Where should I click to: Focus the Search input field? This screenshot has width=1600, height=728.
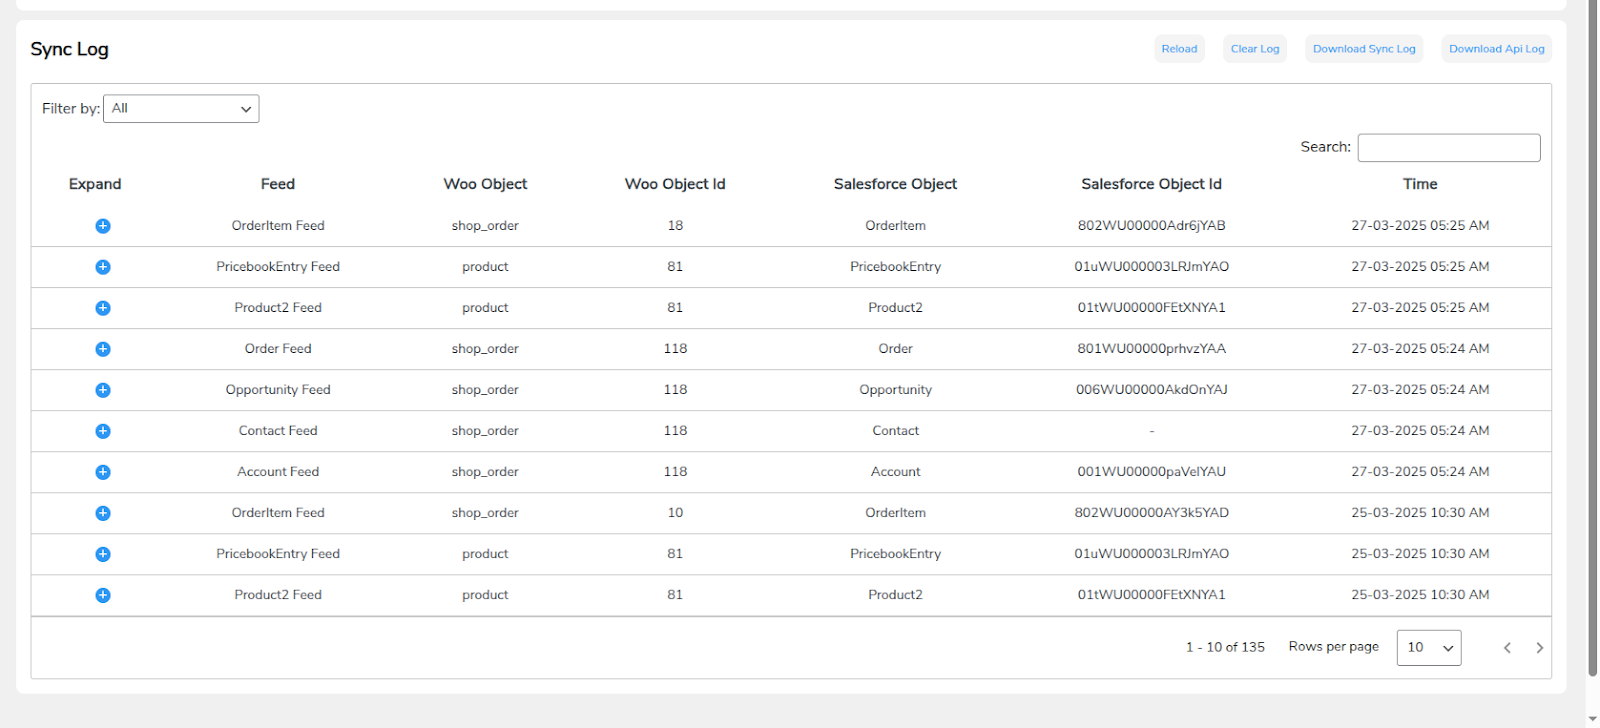[1448, 148]
